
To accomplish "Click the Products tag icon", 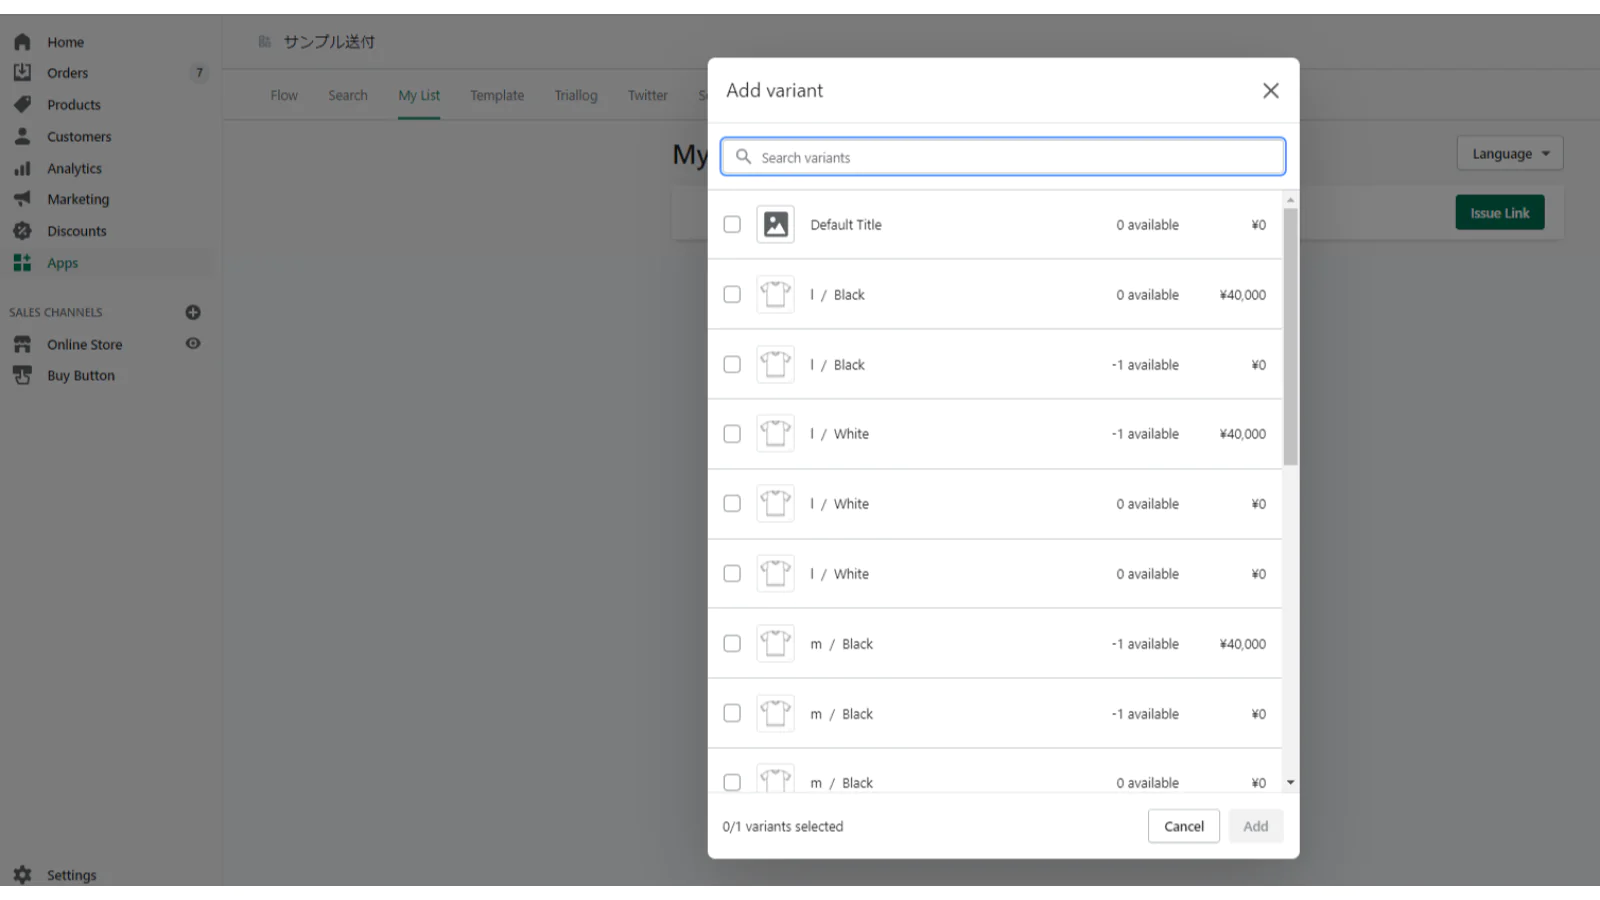I will [x=22, y=104].
